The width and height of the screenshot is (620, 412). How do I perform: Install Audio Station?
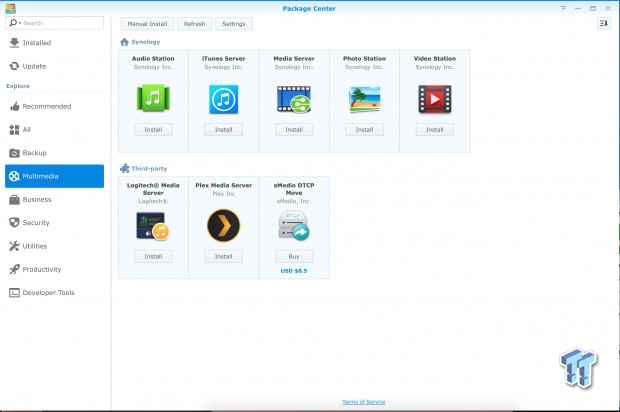(x=153, y=129)
